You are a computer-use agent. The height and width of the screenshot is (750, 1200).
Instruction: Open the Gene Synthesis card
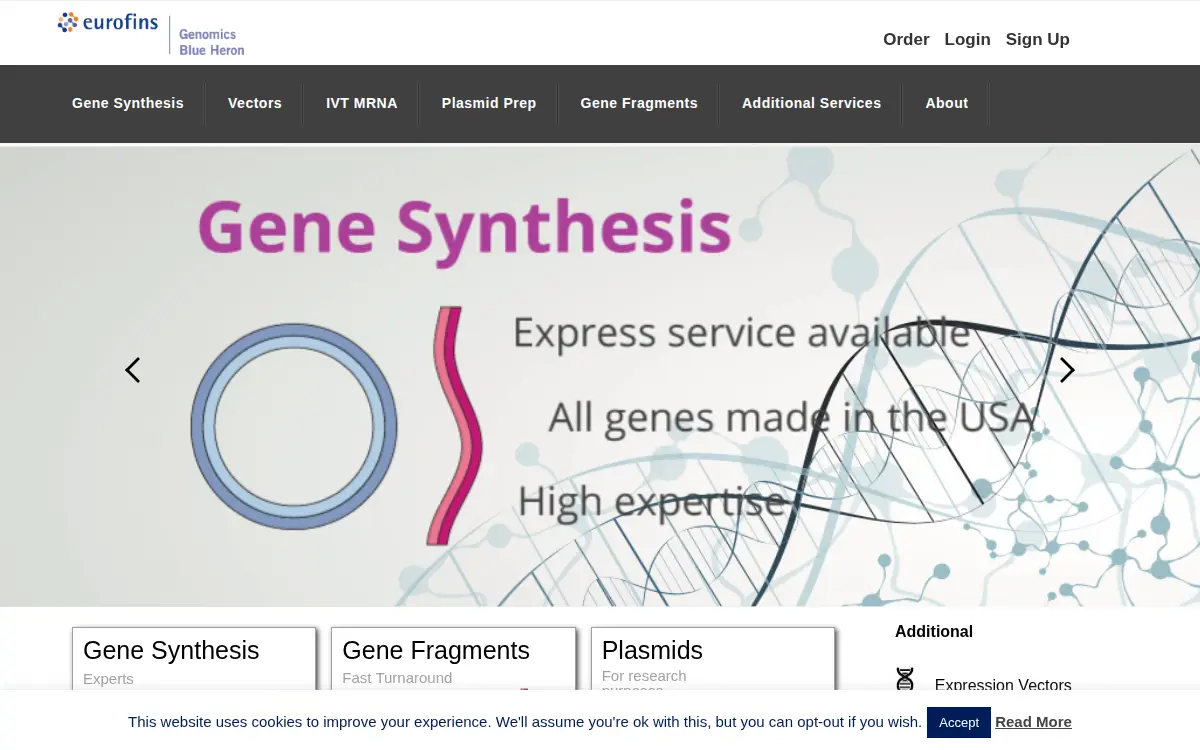pos(194,659)
